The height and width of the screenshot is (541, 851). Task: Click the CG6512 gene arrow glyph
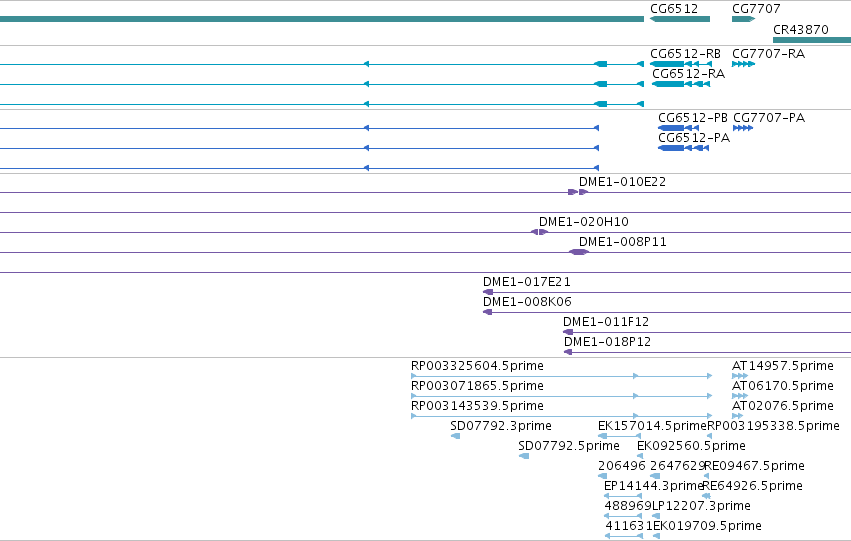680,19
